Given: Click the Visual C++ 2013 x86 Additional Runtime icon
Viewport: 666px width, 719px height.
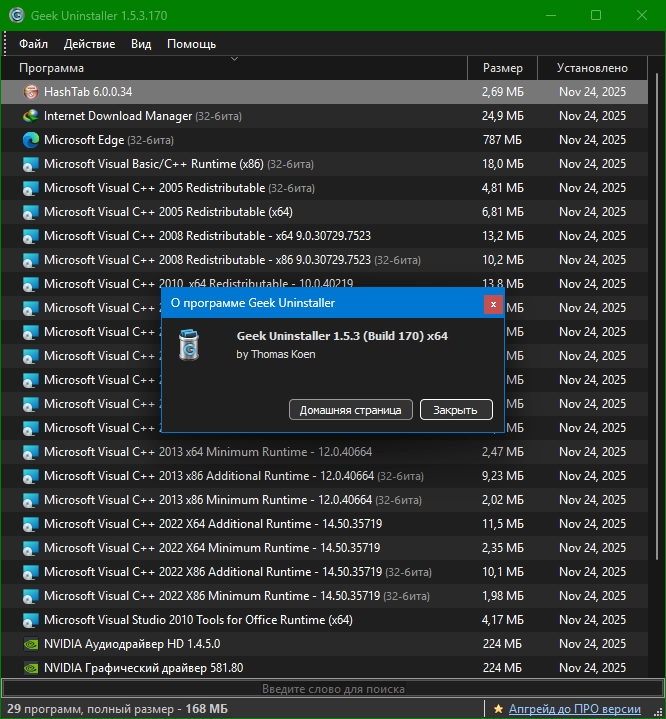Looking at the screenshot, I should pyautogui.click(x=31, y=476).
